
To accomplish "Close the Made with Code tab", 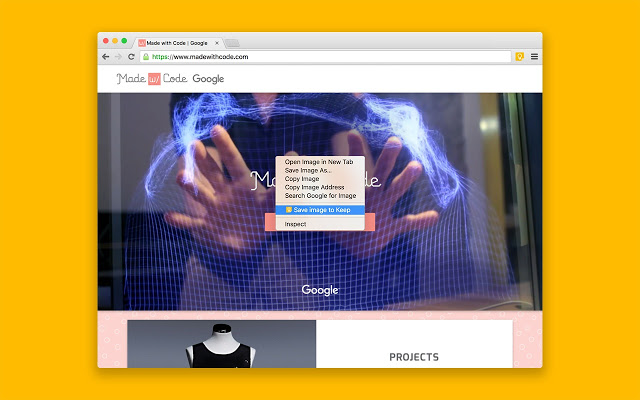I will click(x=217, y=43).
